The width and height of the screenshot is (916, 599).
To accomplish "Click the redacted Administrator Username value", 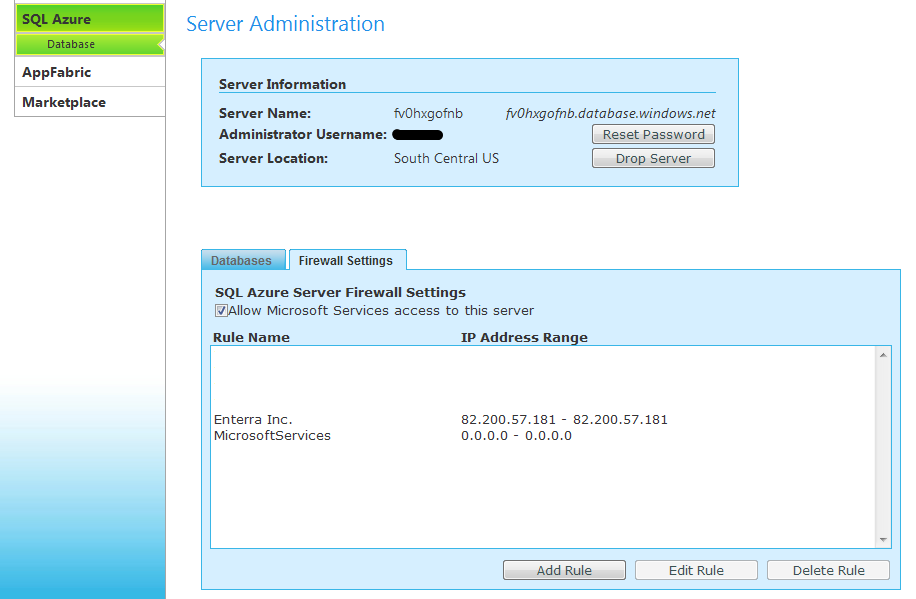I will [x=418, y=135].
